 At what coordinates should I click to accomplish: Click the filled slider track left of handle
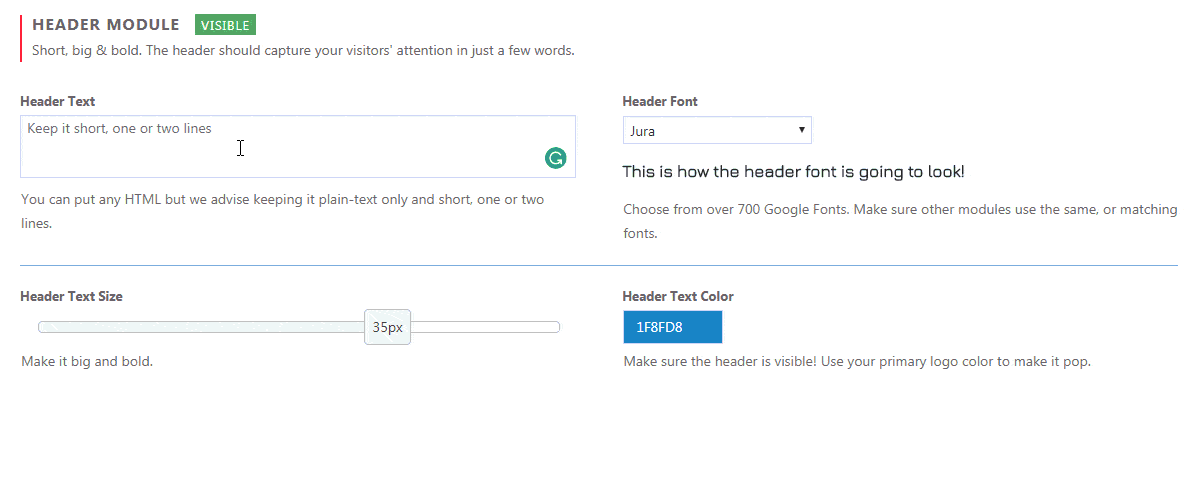click(201, 327)
